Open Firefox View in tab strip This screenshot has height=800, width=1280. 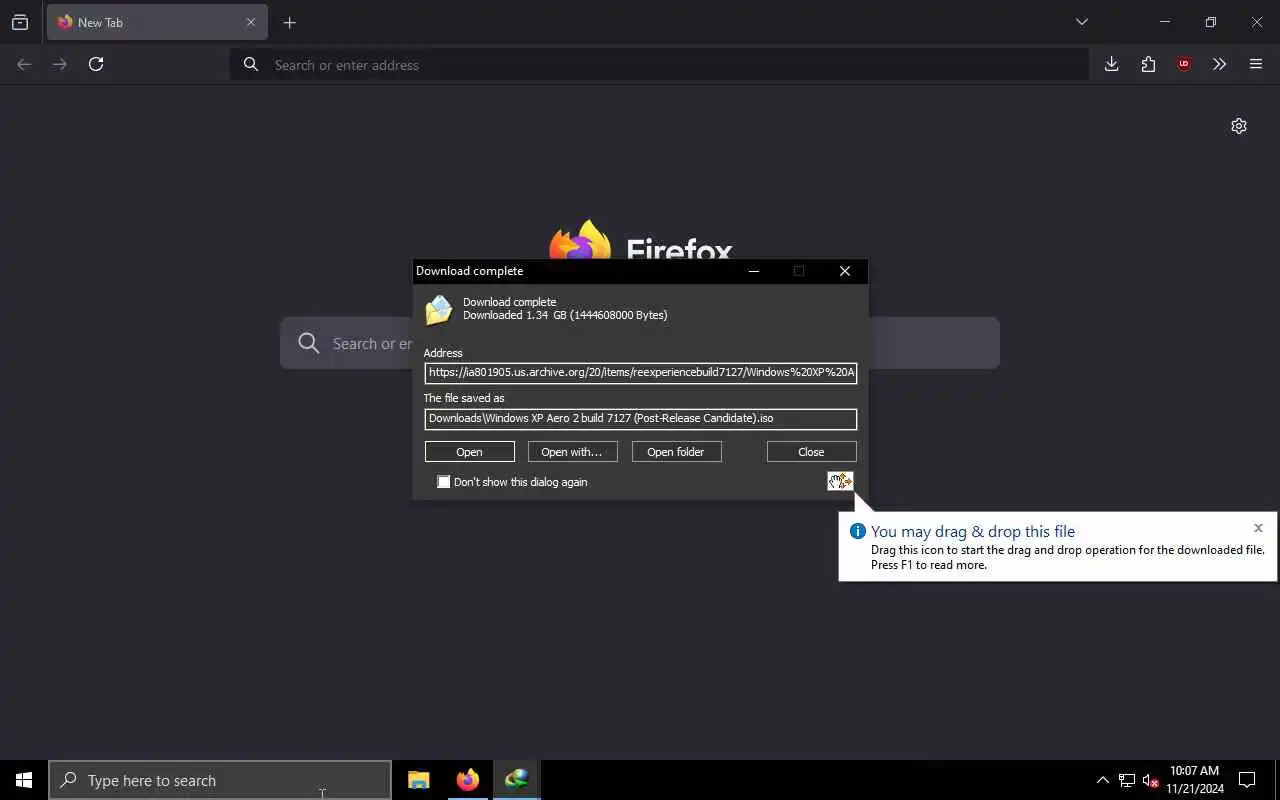click(20, 22)
